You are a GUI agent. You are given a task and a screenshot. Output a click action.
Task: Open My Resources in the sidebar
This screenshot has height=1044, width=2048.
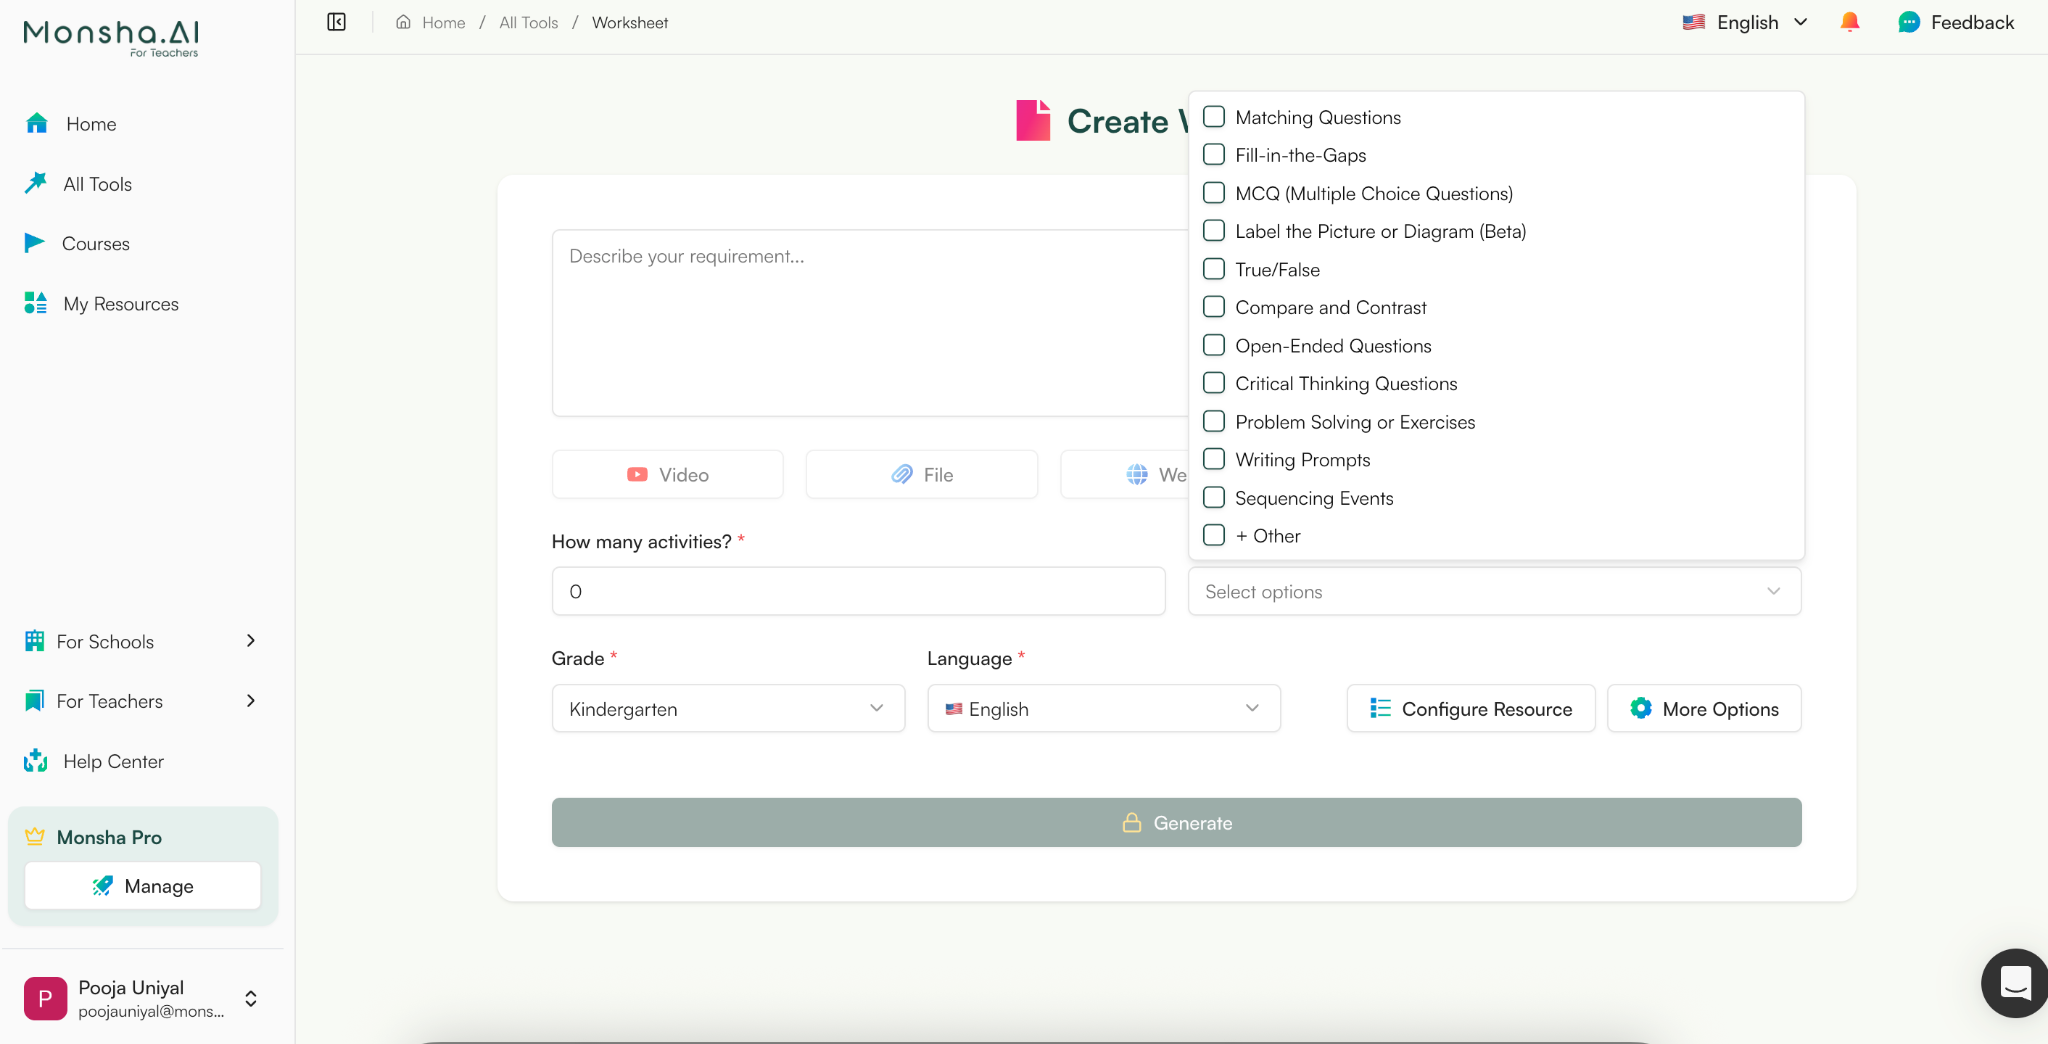pyautogui.click(x=120, y=303)
